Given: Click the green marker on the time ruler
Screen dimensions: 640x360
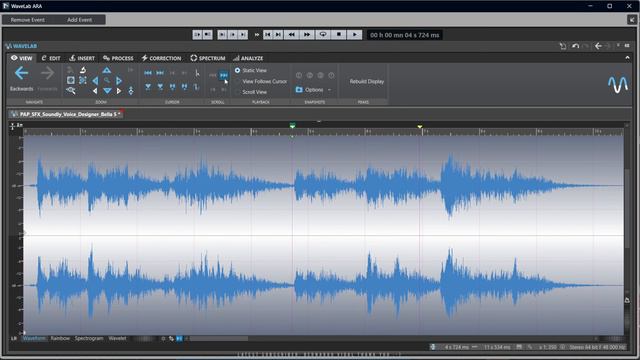Looking at the screenshot, I should (292, 126).
